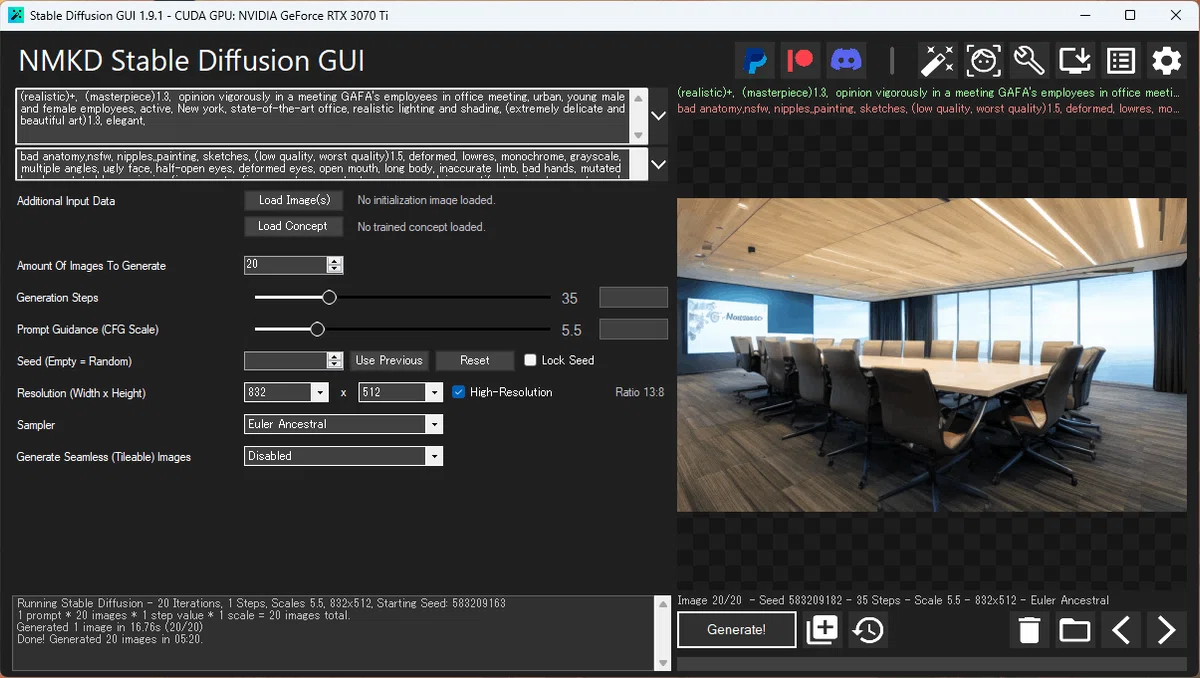Delete the current image with trash icon
Viewport: 1200px width, 678px height.
tap(1030, 630)
